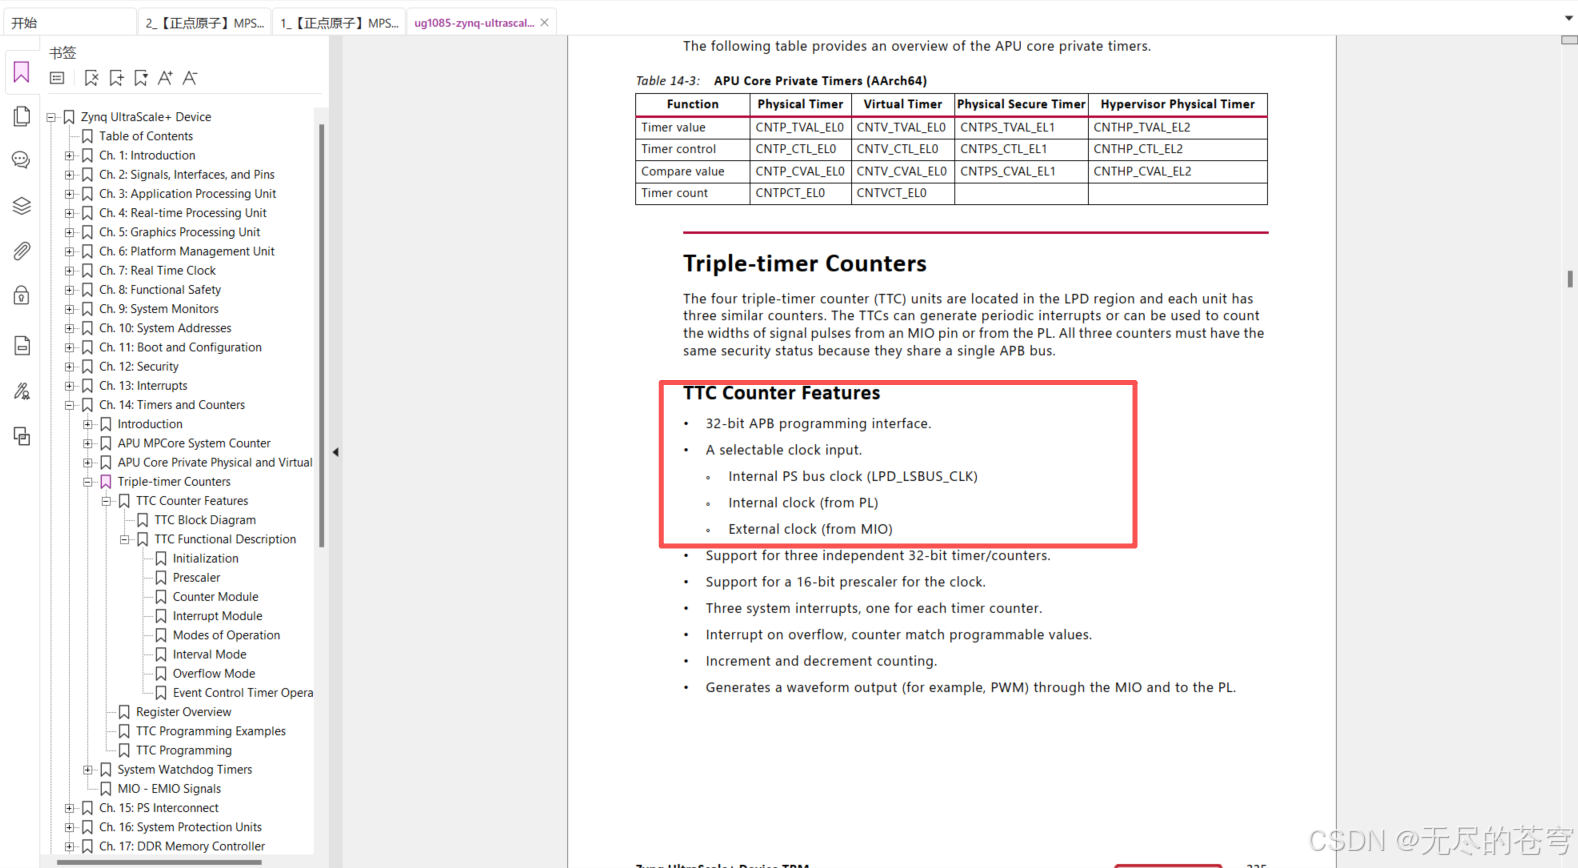Image resolution: width=1578 pixels, height=868 pixels.
Task: Click CNTP_TVAL_EL0 table cell
Action: (799, 127)
